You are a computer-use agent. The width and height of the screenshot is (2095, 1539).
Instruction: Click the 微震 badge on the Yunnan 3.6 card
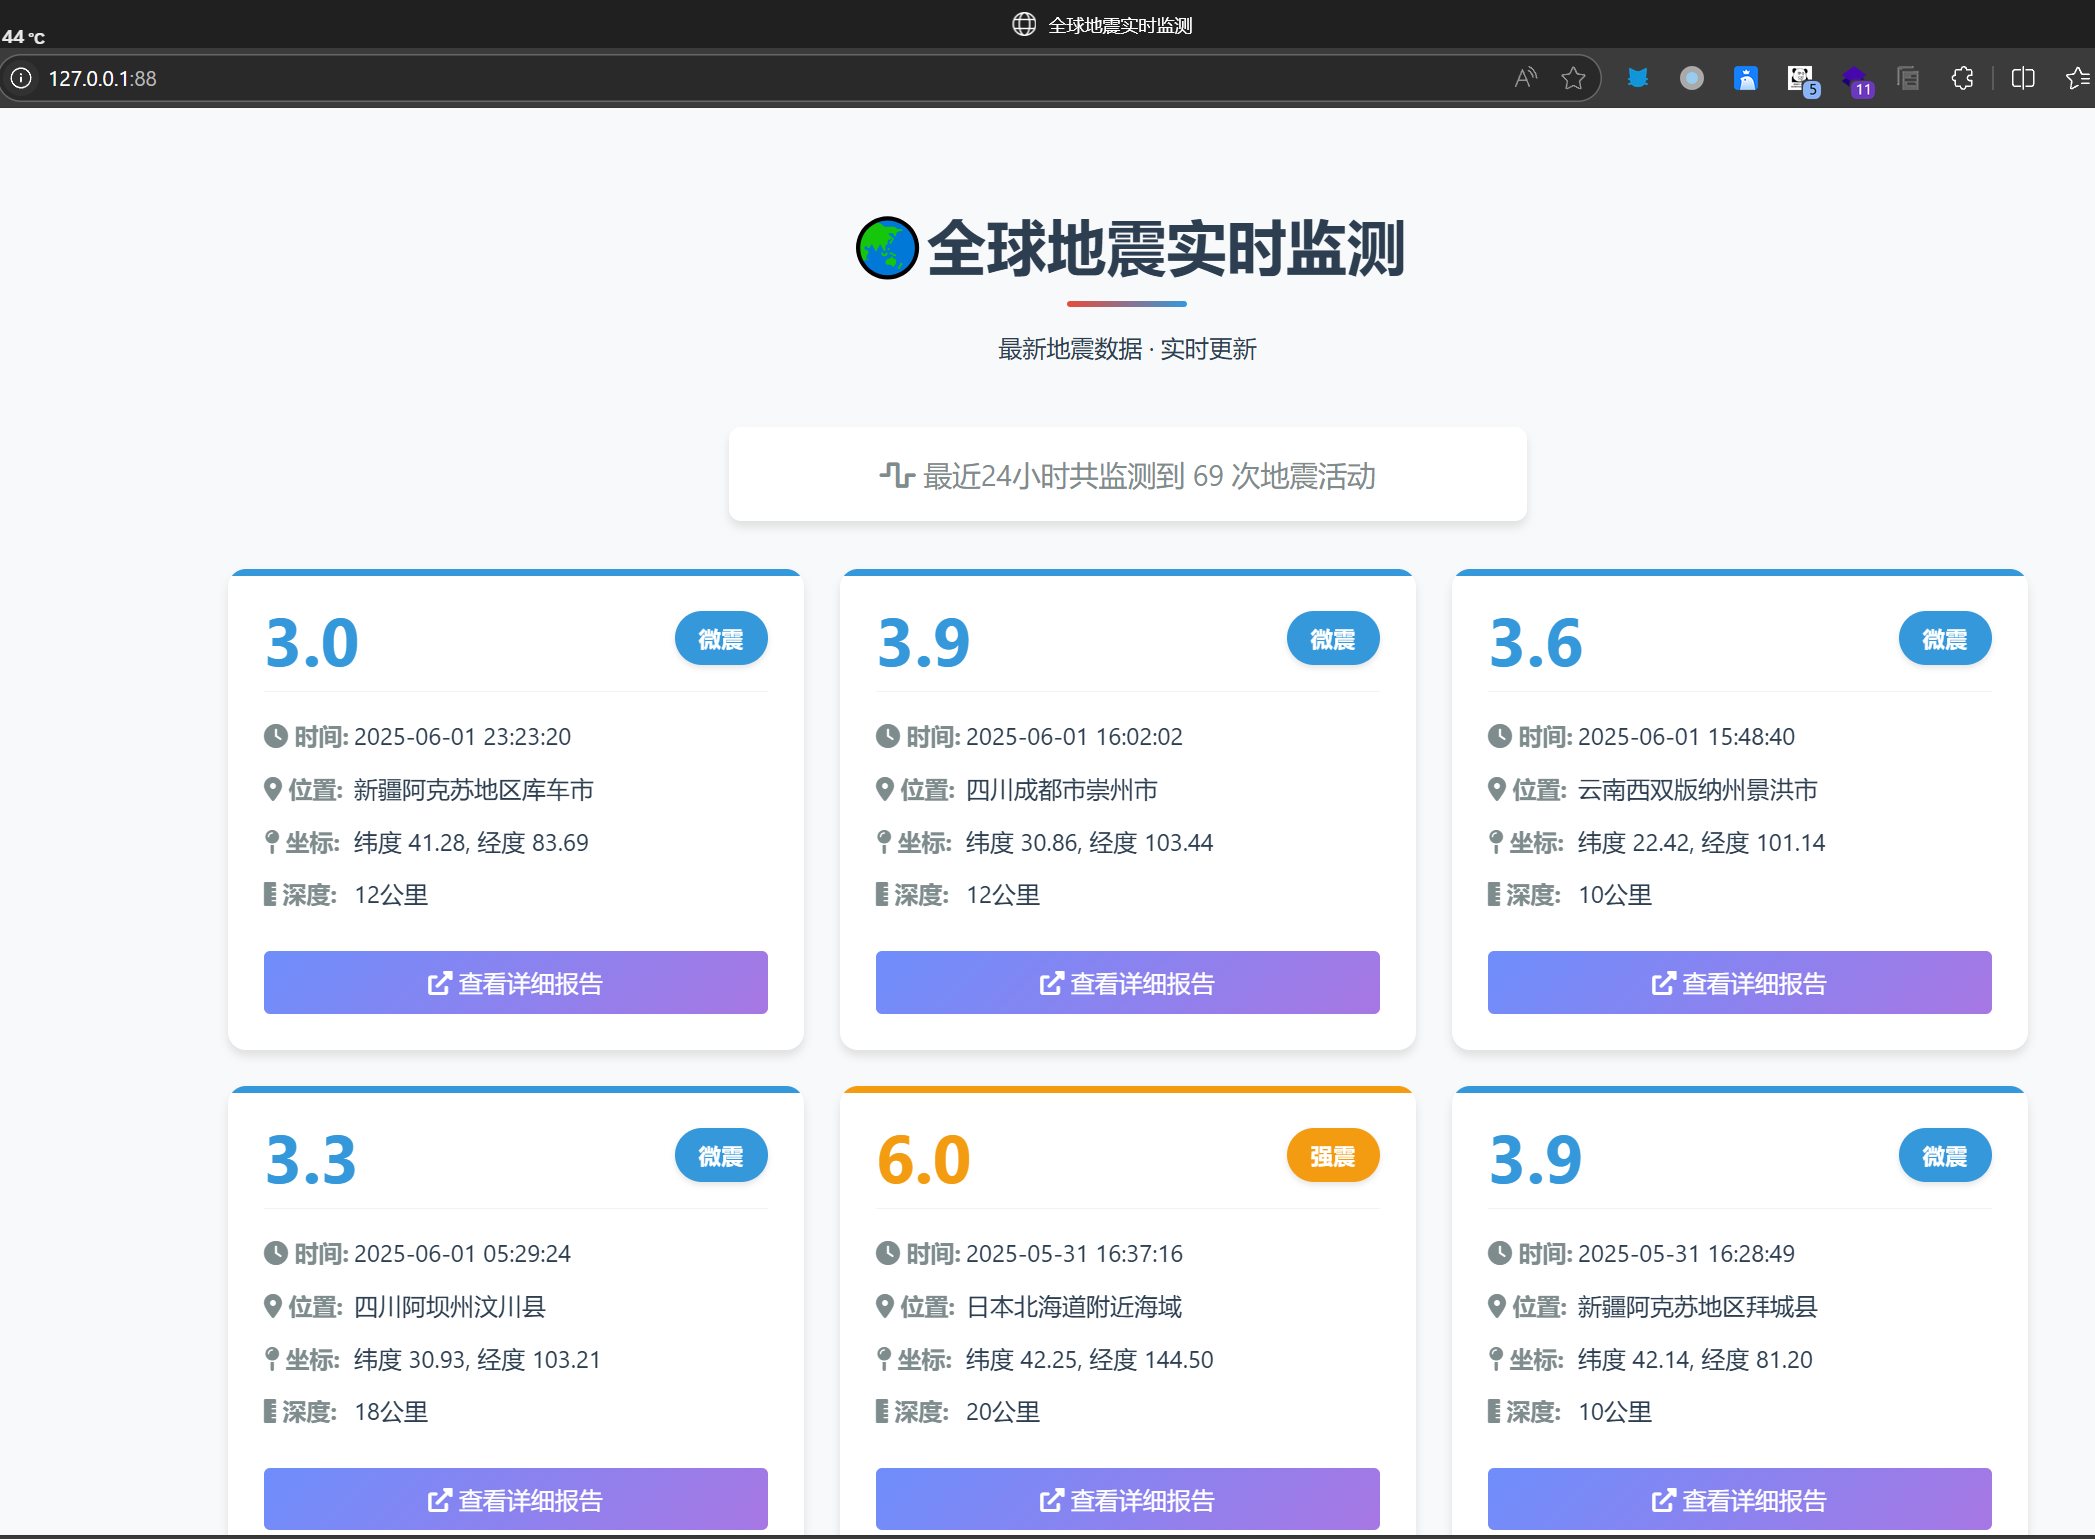point(1944,638)
